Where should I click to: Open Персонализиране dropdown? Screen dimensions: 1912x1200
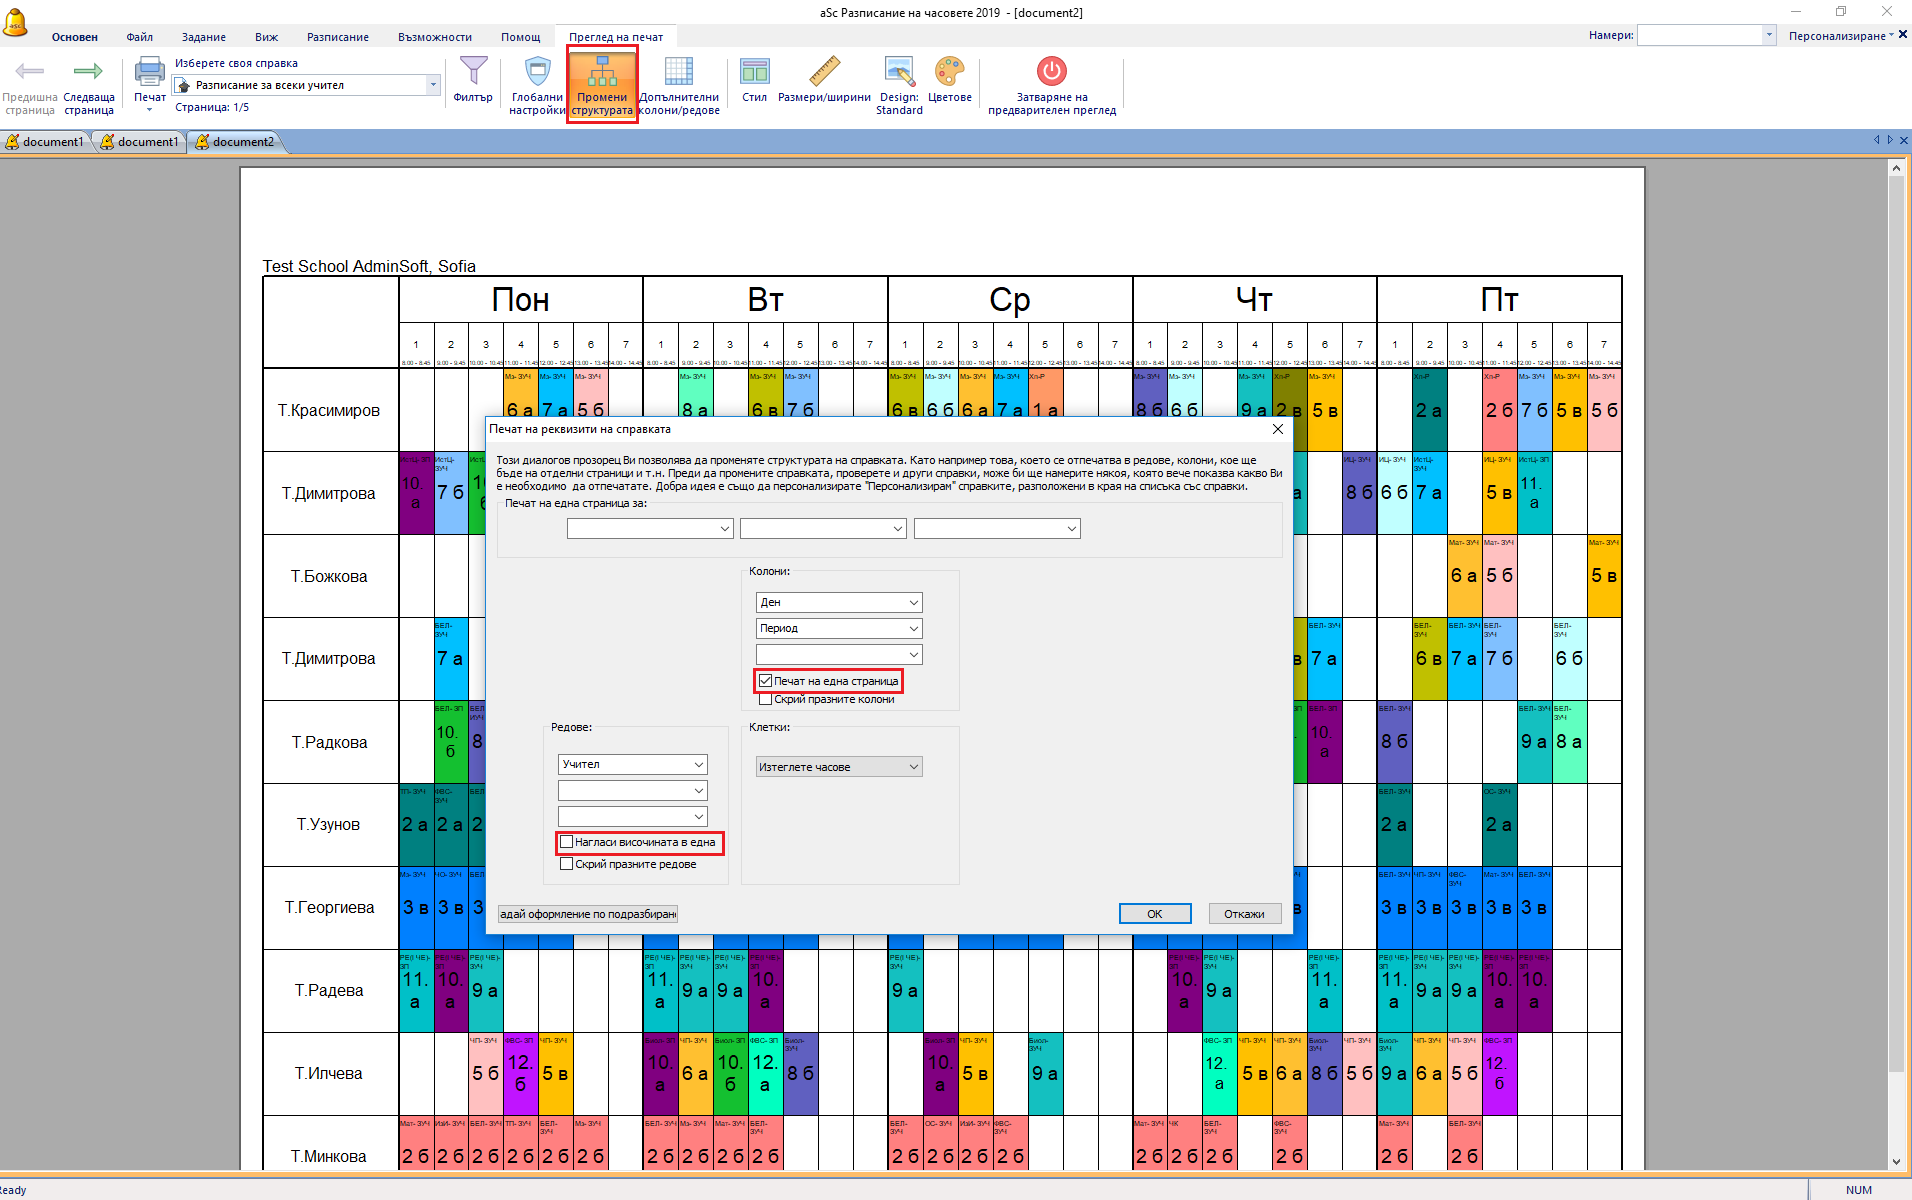pos(1841,36)
